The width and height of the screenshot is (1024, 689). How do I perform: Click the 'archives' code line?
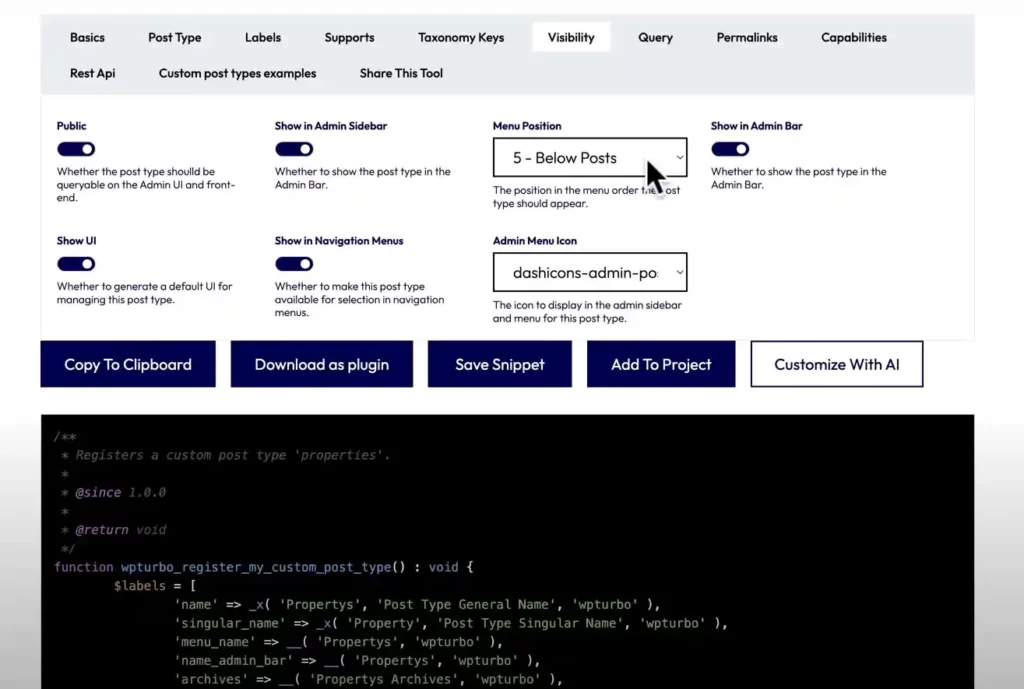click(368, 679)
